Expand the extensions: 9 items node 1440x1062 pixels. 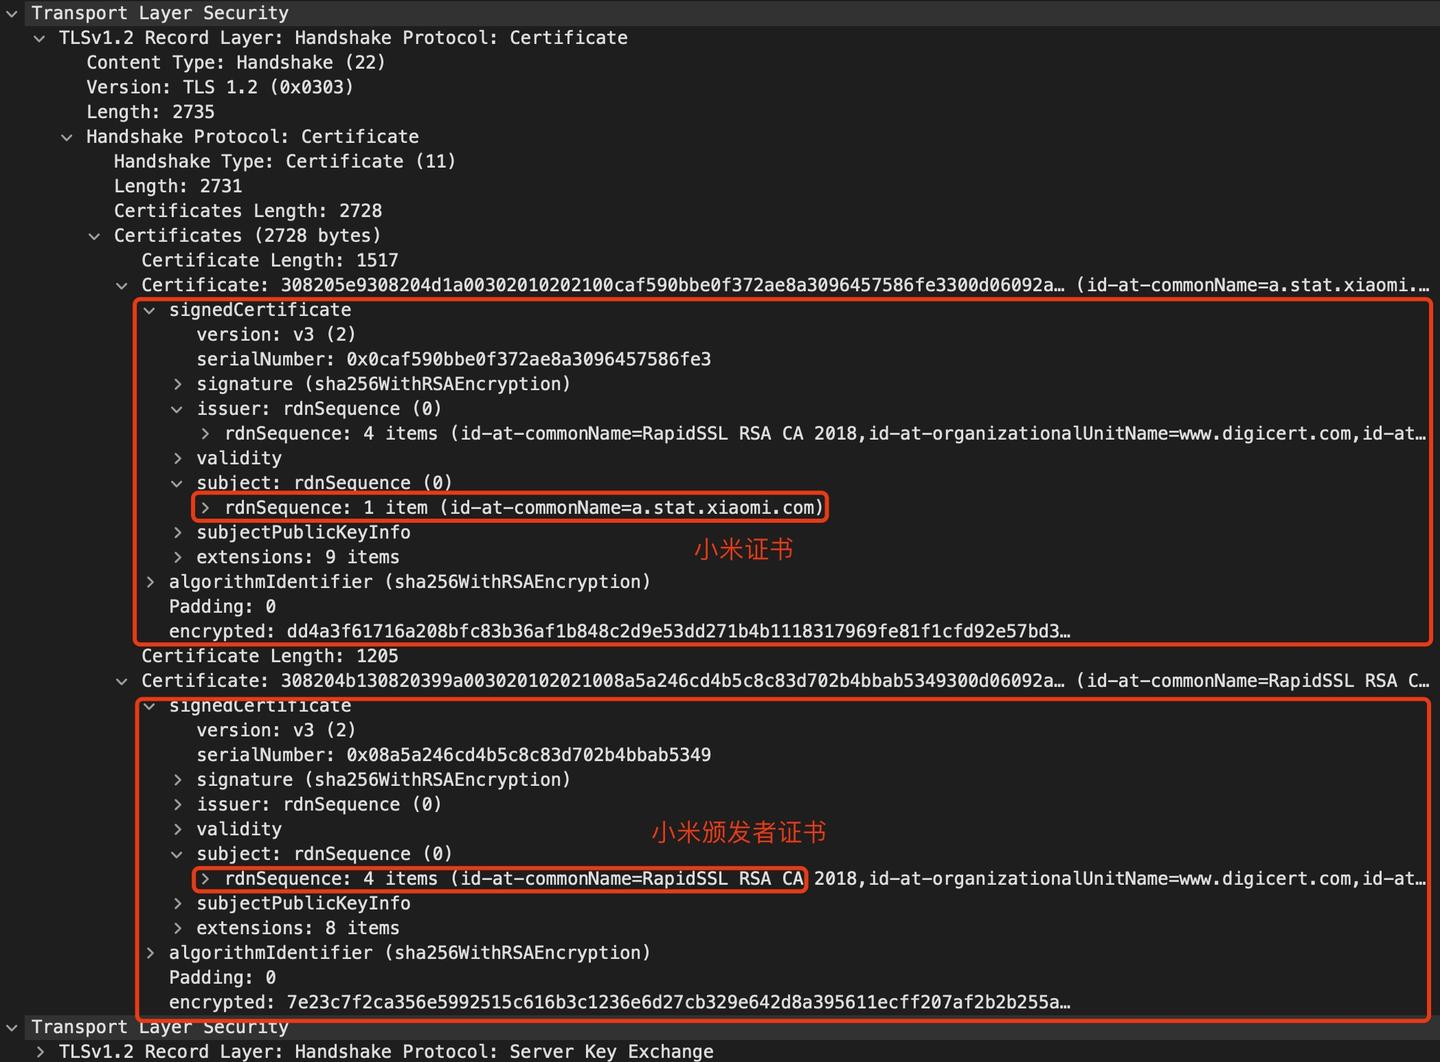177,557
